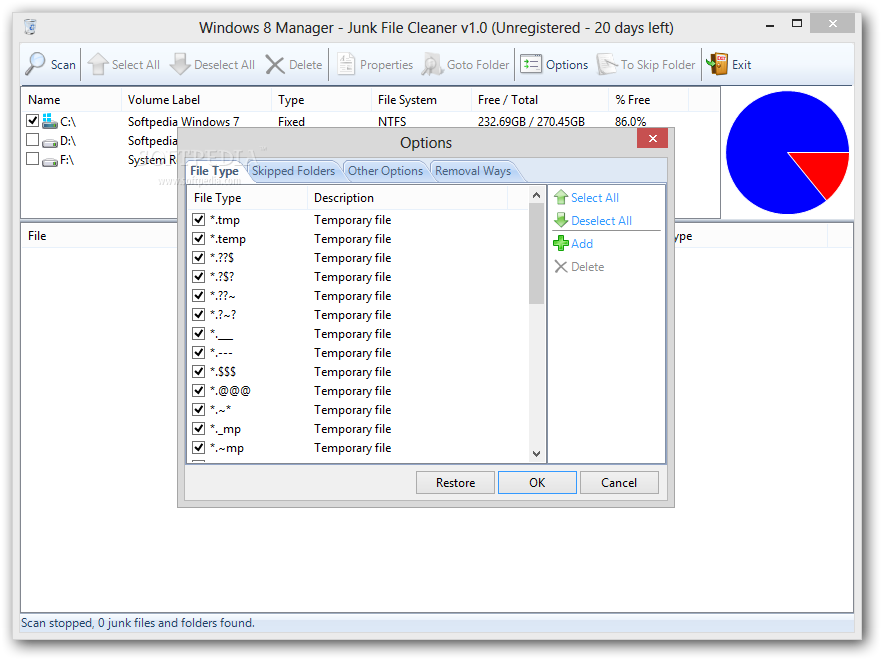The image size is (882, 660).
Task: Click the file type list scroll up arrow
Action: [x=537, y=195]
